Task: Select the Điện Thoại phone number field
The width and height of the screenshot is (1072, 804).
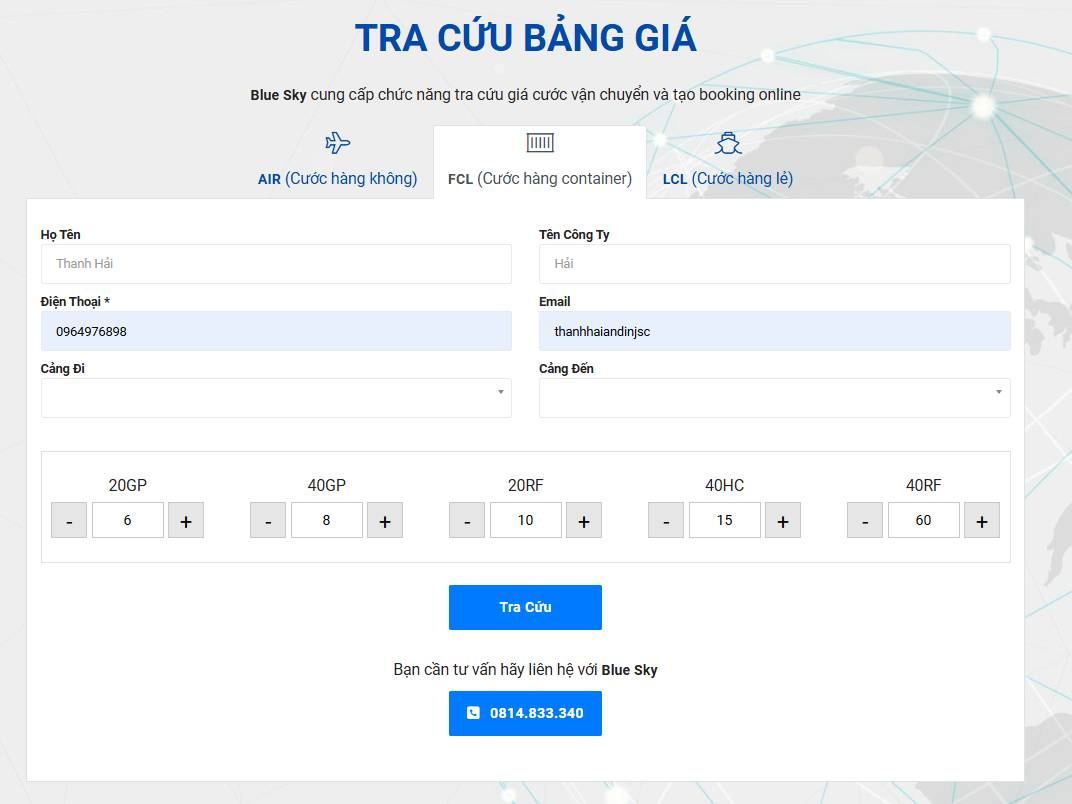Action: click(x=276, y=330)
